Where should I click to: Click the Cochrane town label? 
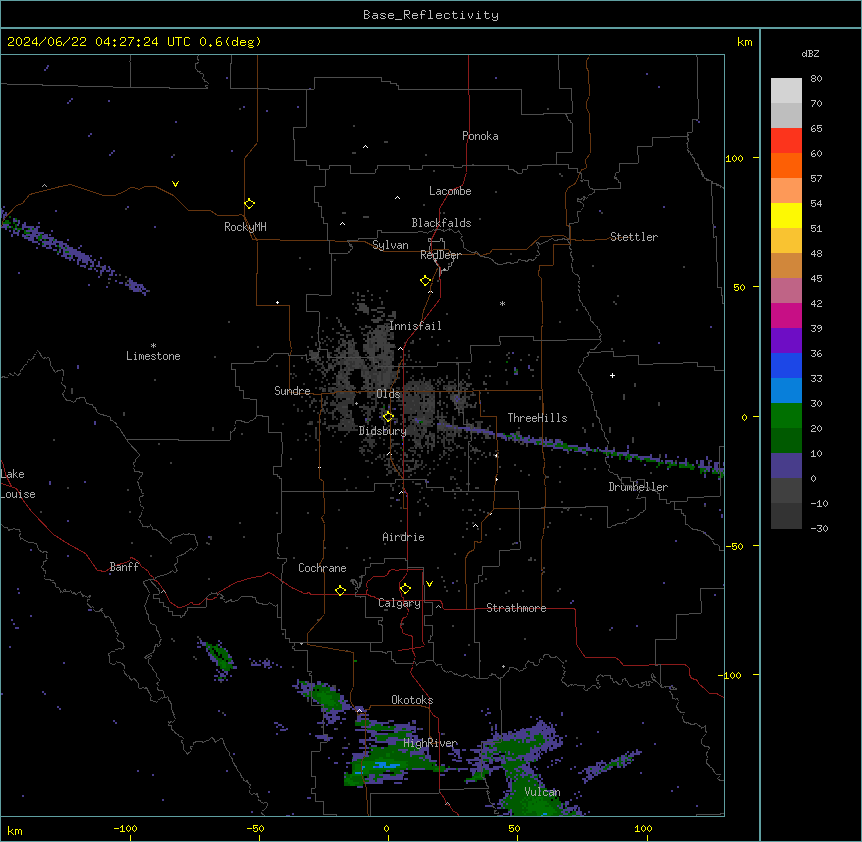[322, 568]
